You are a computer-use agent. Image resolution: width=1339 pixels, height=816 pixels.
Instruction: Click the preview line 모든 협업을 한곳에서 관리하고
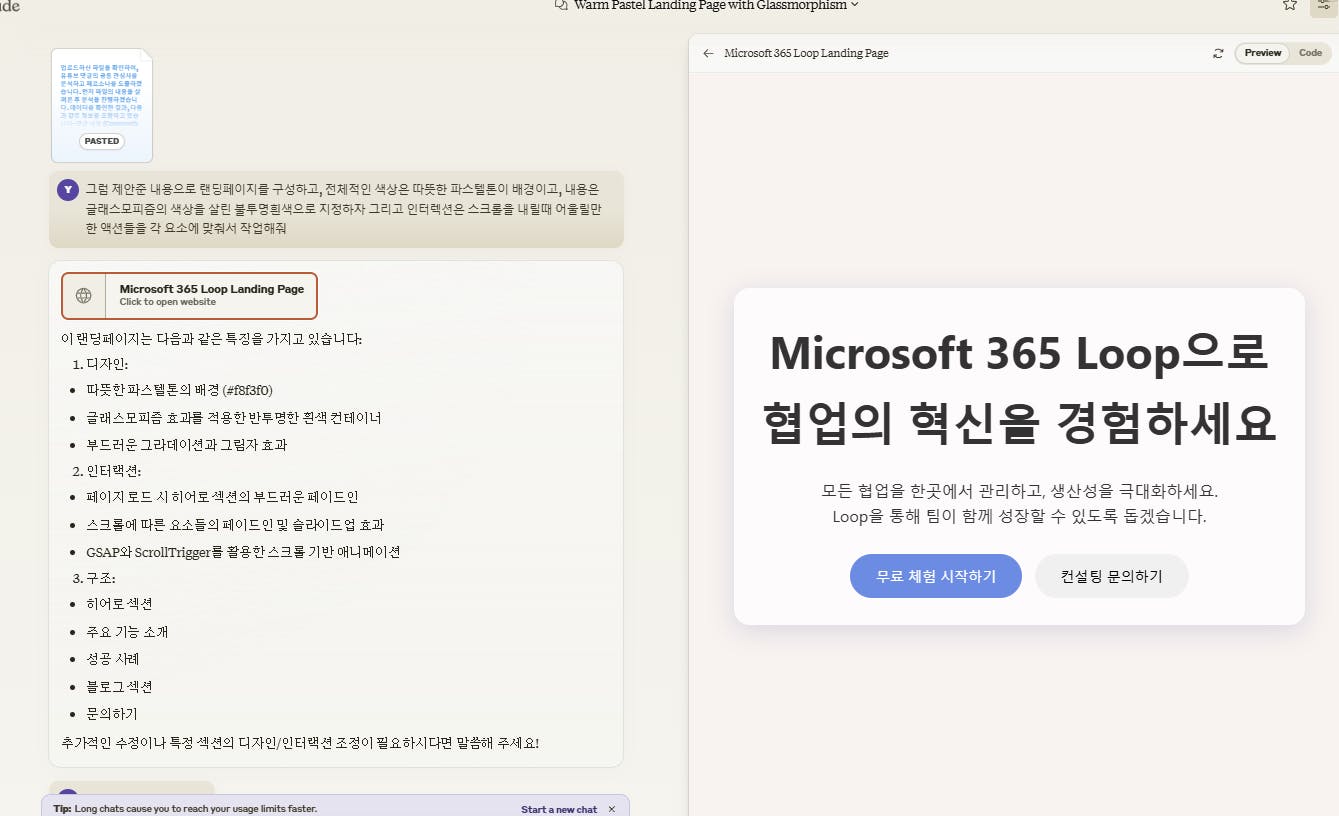tap(1019, 491)
